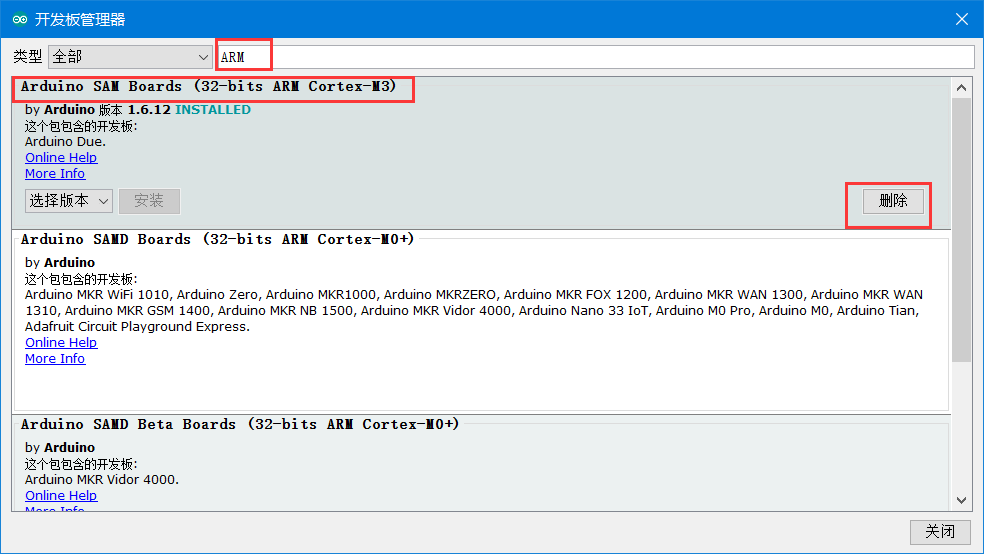Click 'Arduino MKR Vidor 4000.' text in Beta package
The height and width of the screenshot is (554, 984).
tap(102, 480)
